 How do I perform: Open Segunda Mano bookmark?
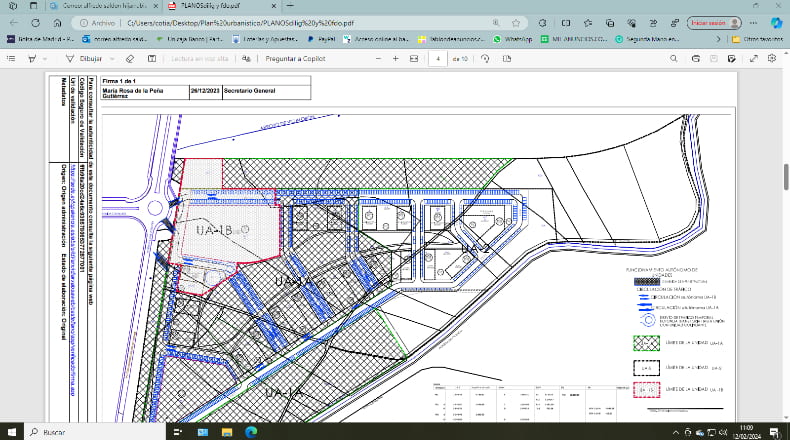click(647, 39)
